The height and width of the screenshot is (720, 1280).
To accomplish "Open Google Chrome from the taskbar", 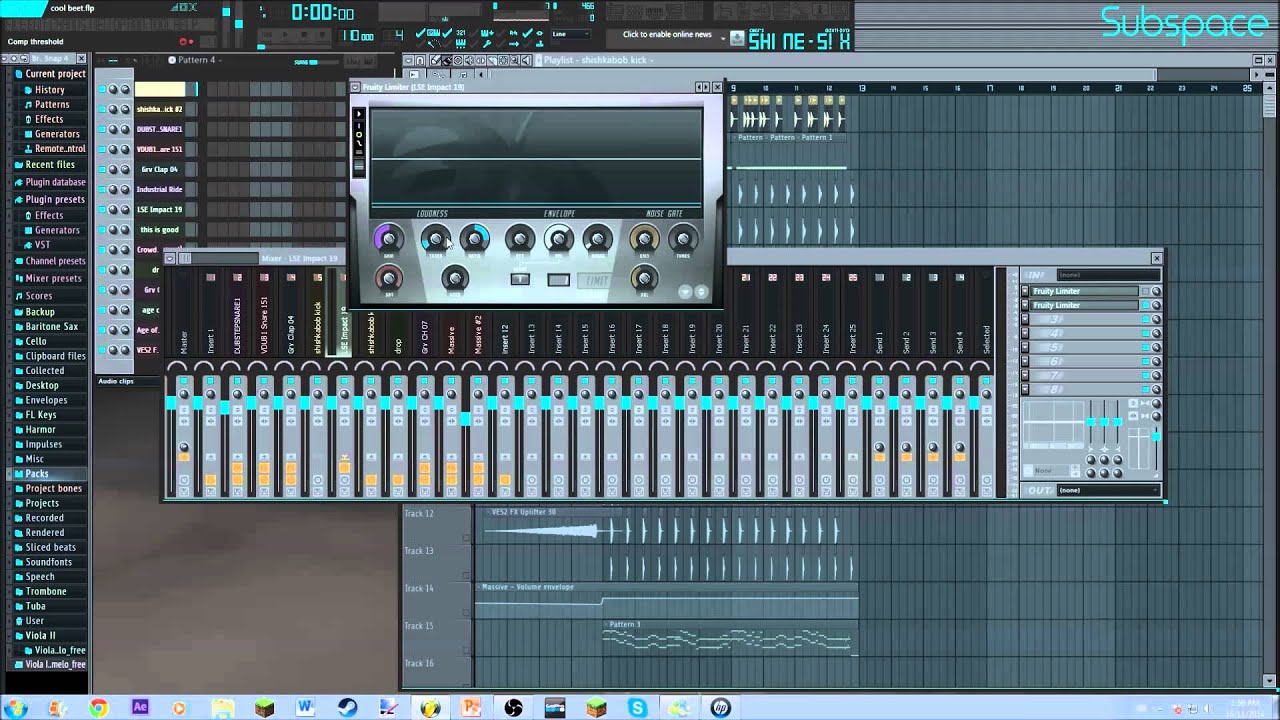I will pyautogui.click(x=98, y=708).
